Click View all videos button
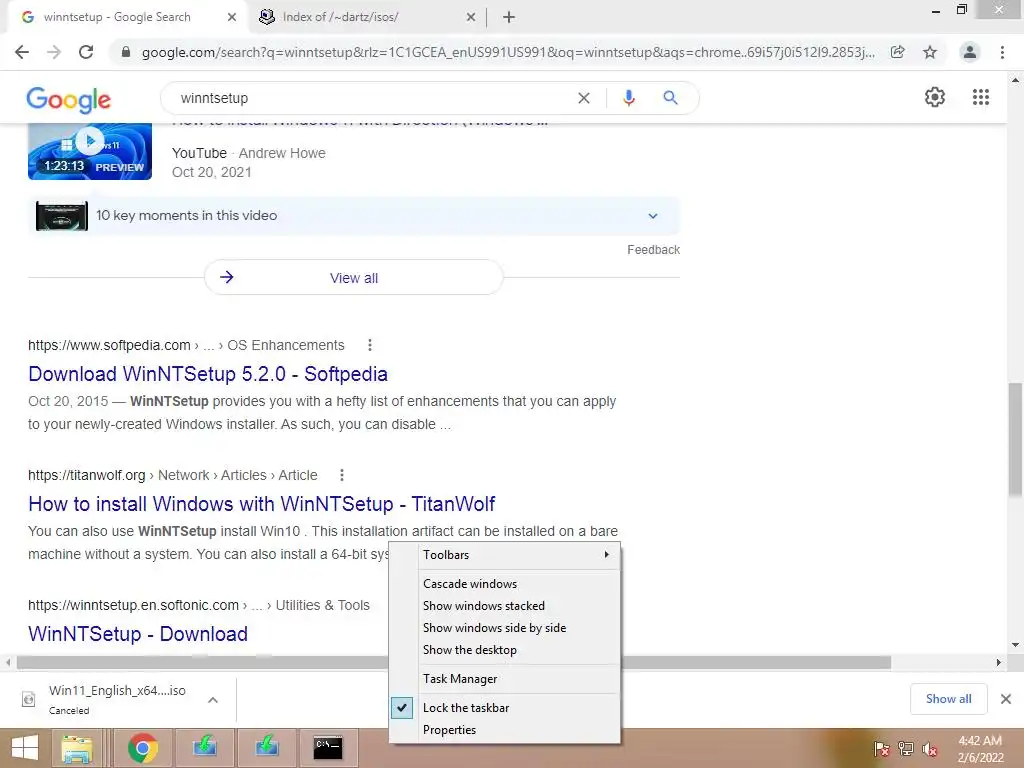 (353, 278)
